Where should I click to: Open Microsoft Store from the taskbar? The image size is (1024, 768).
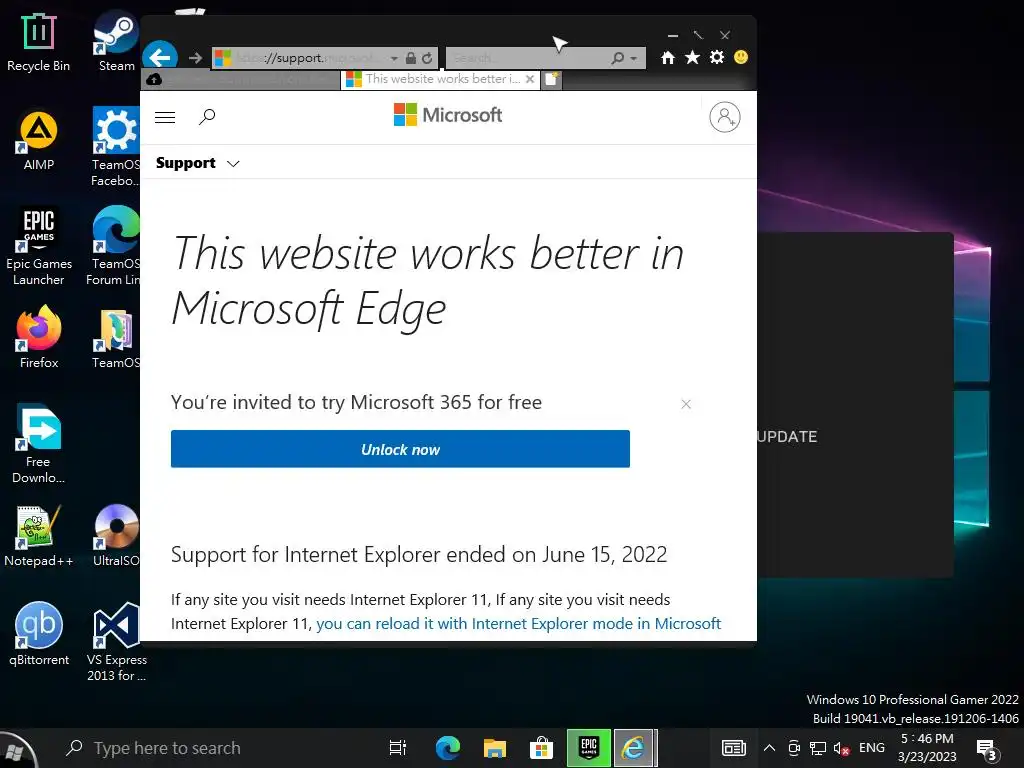pyautogui.click(x=541, y=748)
